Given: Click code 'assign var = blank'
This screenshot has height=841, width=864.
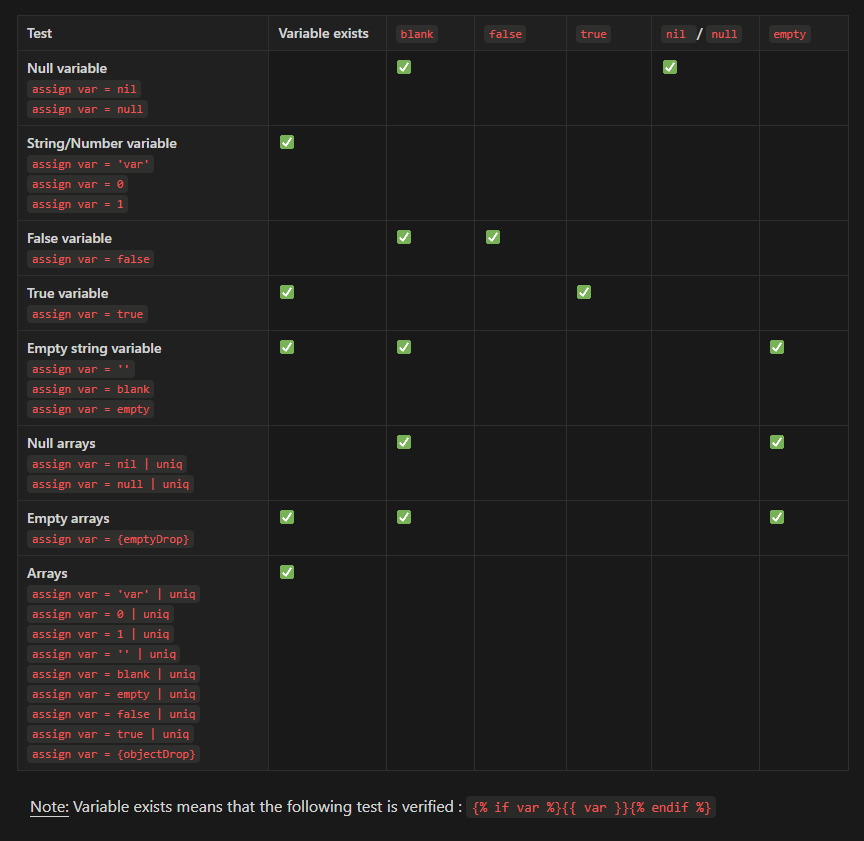Looking at the screenshot, I should coord(90,389).
